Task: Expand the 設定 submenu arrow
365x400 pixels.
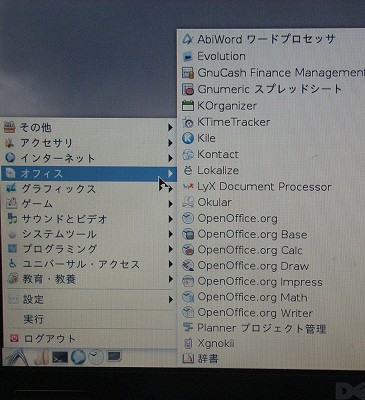Action: pyautogui.click(x=170, y=299)
